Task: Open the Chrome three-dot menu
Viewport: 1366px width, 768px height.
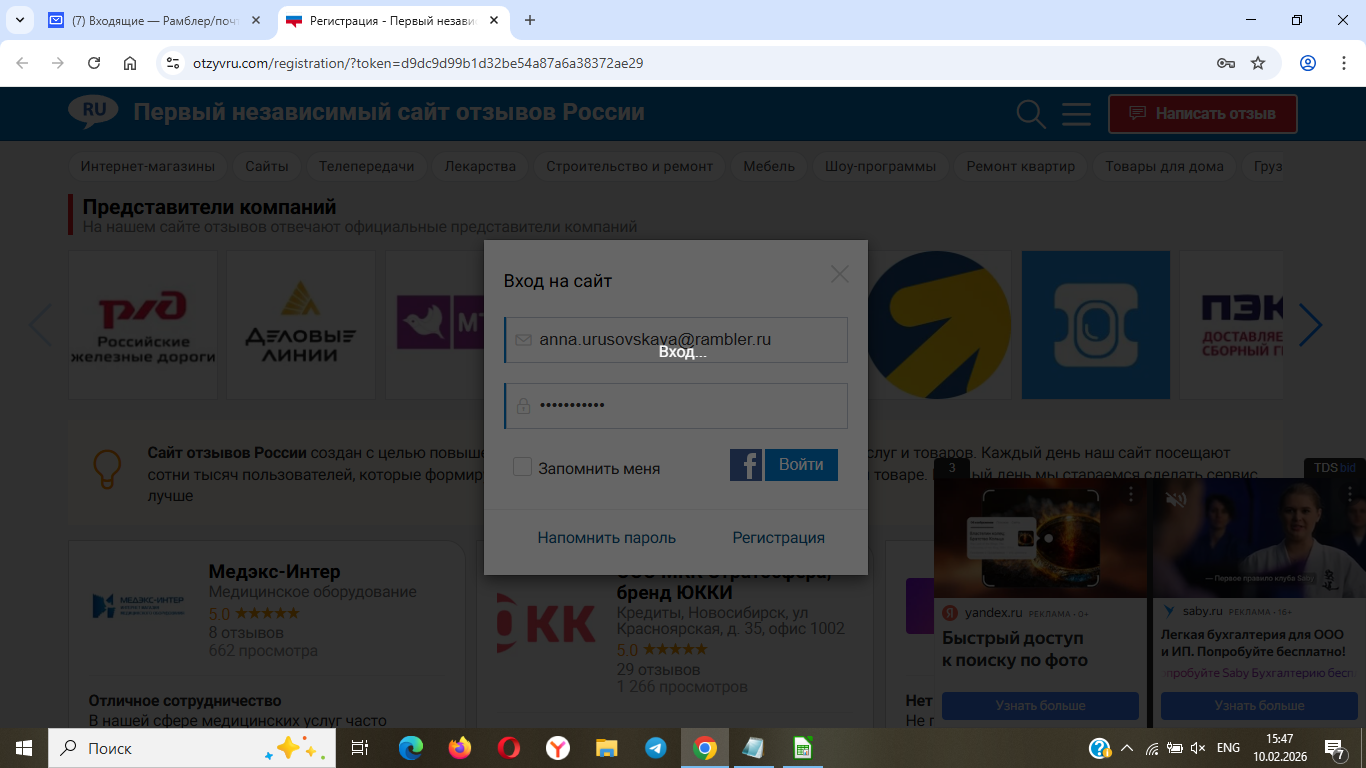Action: coord(1343,63)
